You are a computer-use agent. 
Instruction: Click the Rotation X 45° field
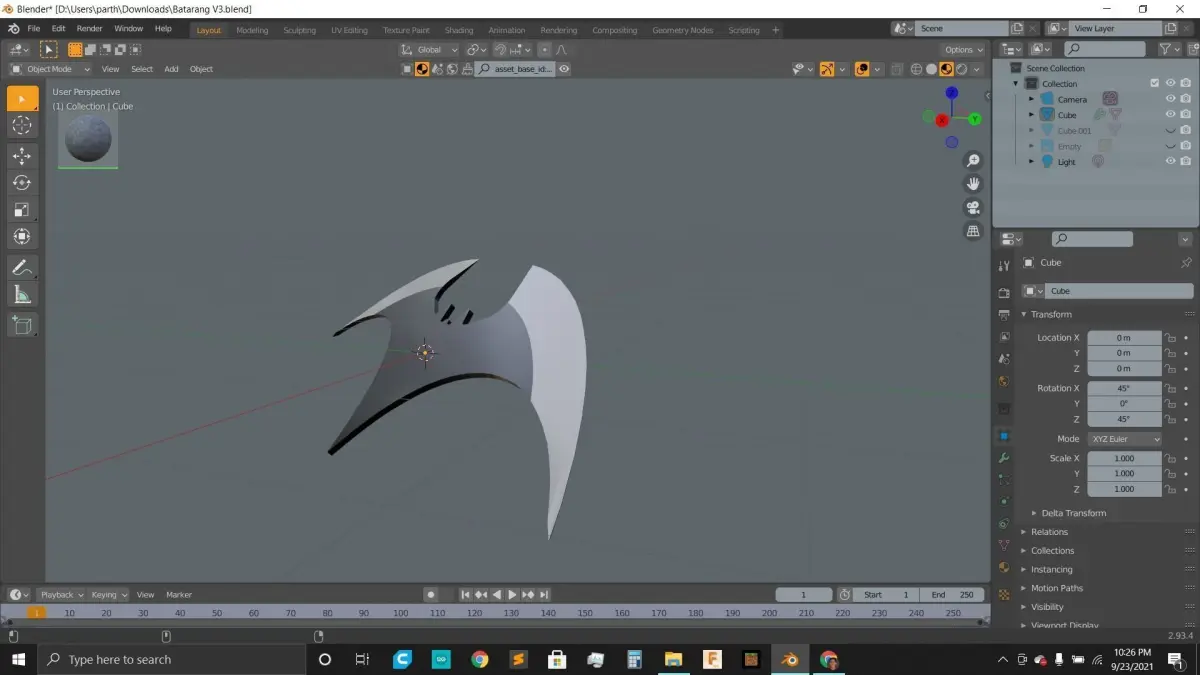[x=1124, y=388]
